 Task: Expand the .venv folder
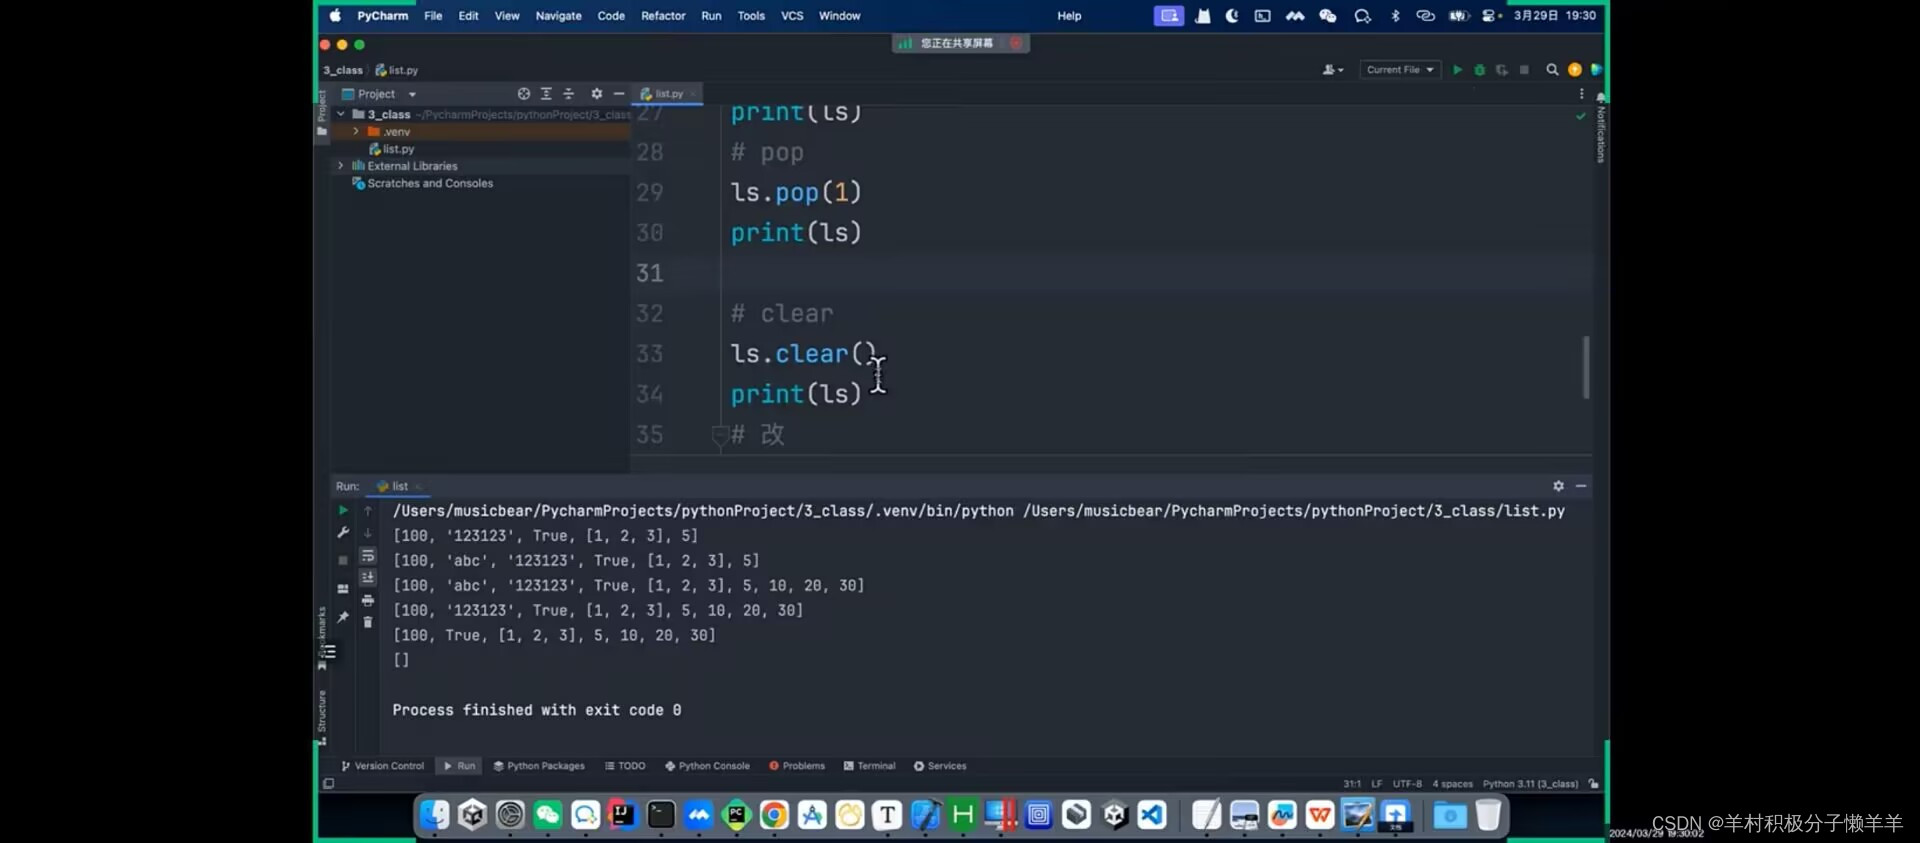[355, 132]
